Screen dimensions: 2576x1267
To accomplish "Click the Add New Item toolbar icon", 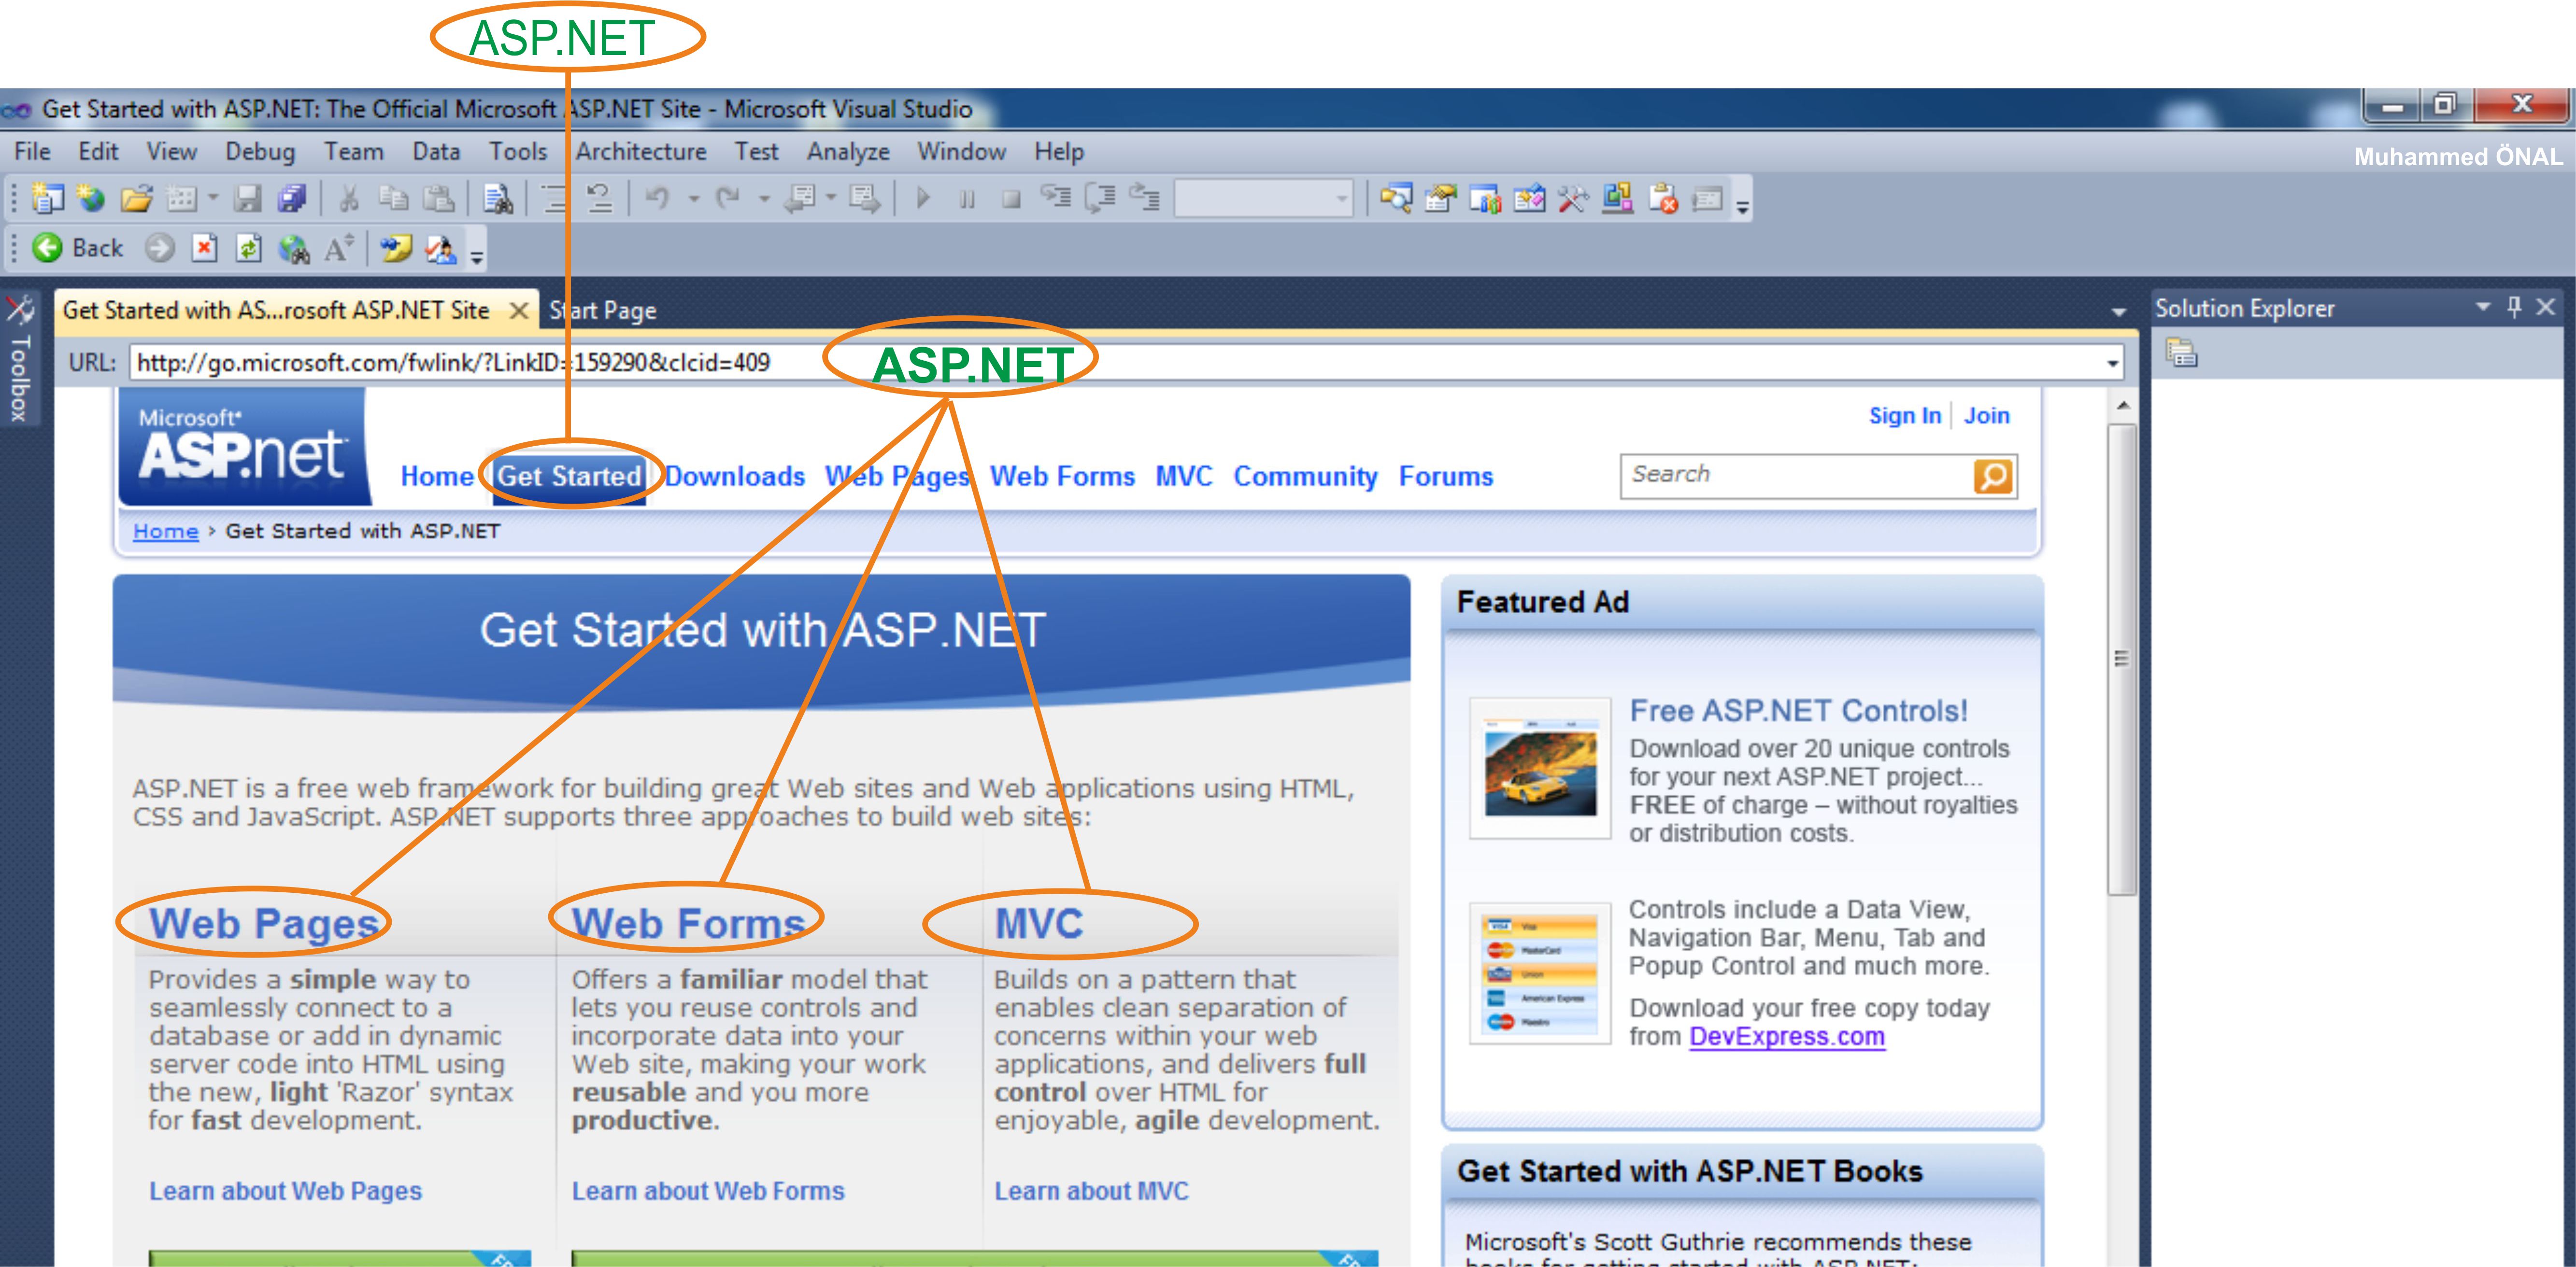I will click(181, 198).
